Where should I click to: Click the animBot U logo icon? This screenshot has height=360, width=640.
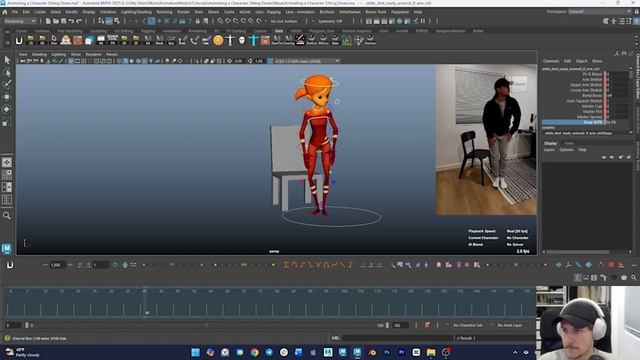(x=10, y=265)
